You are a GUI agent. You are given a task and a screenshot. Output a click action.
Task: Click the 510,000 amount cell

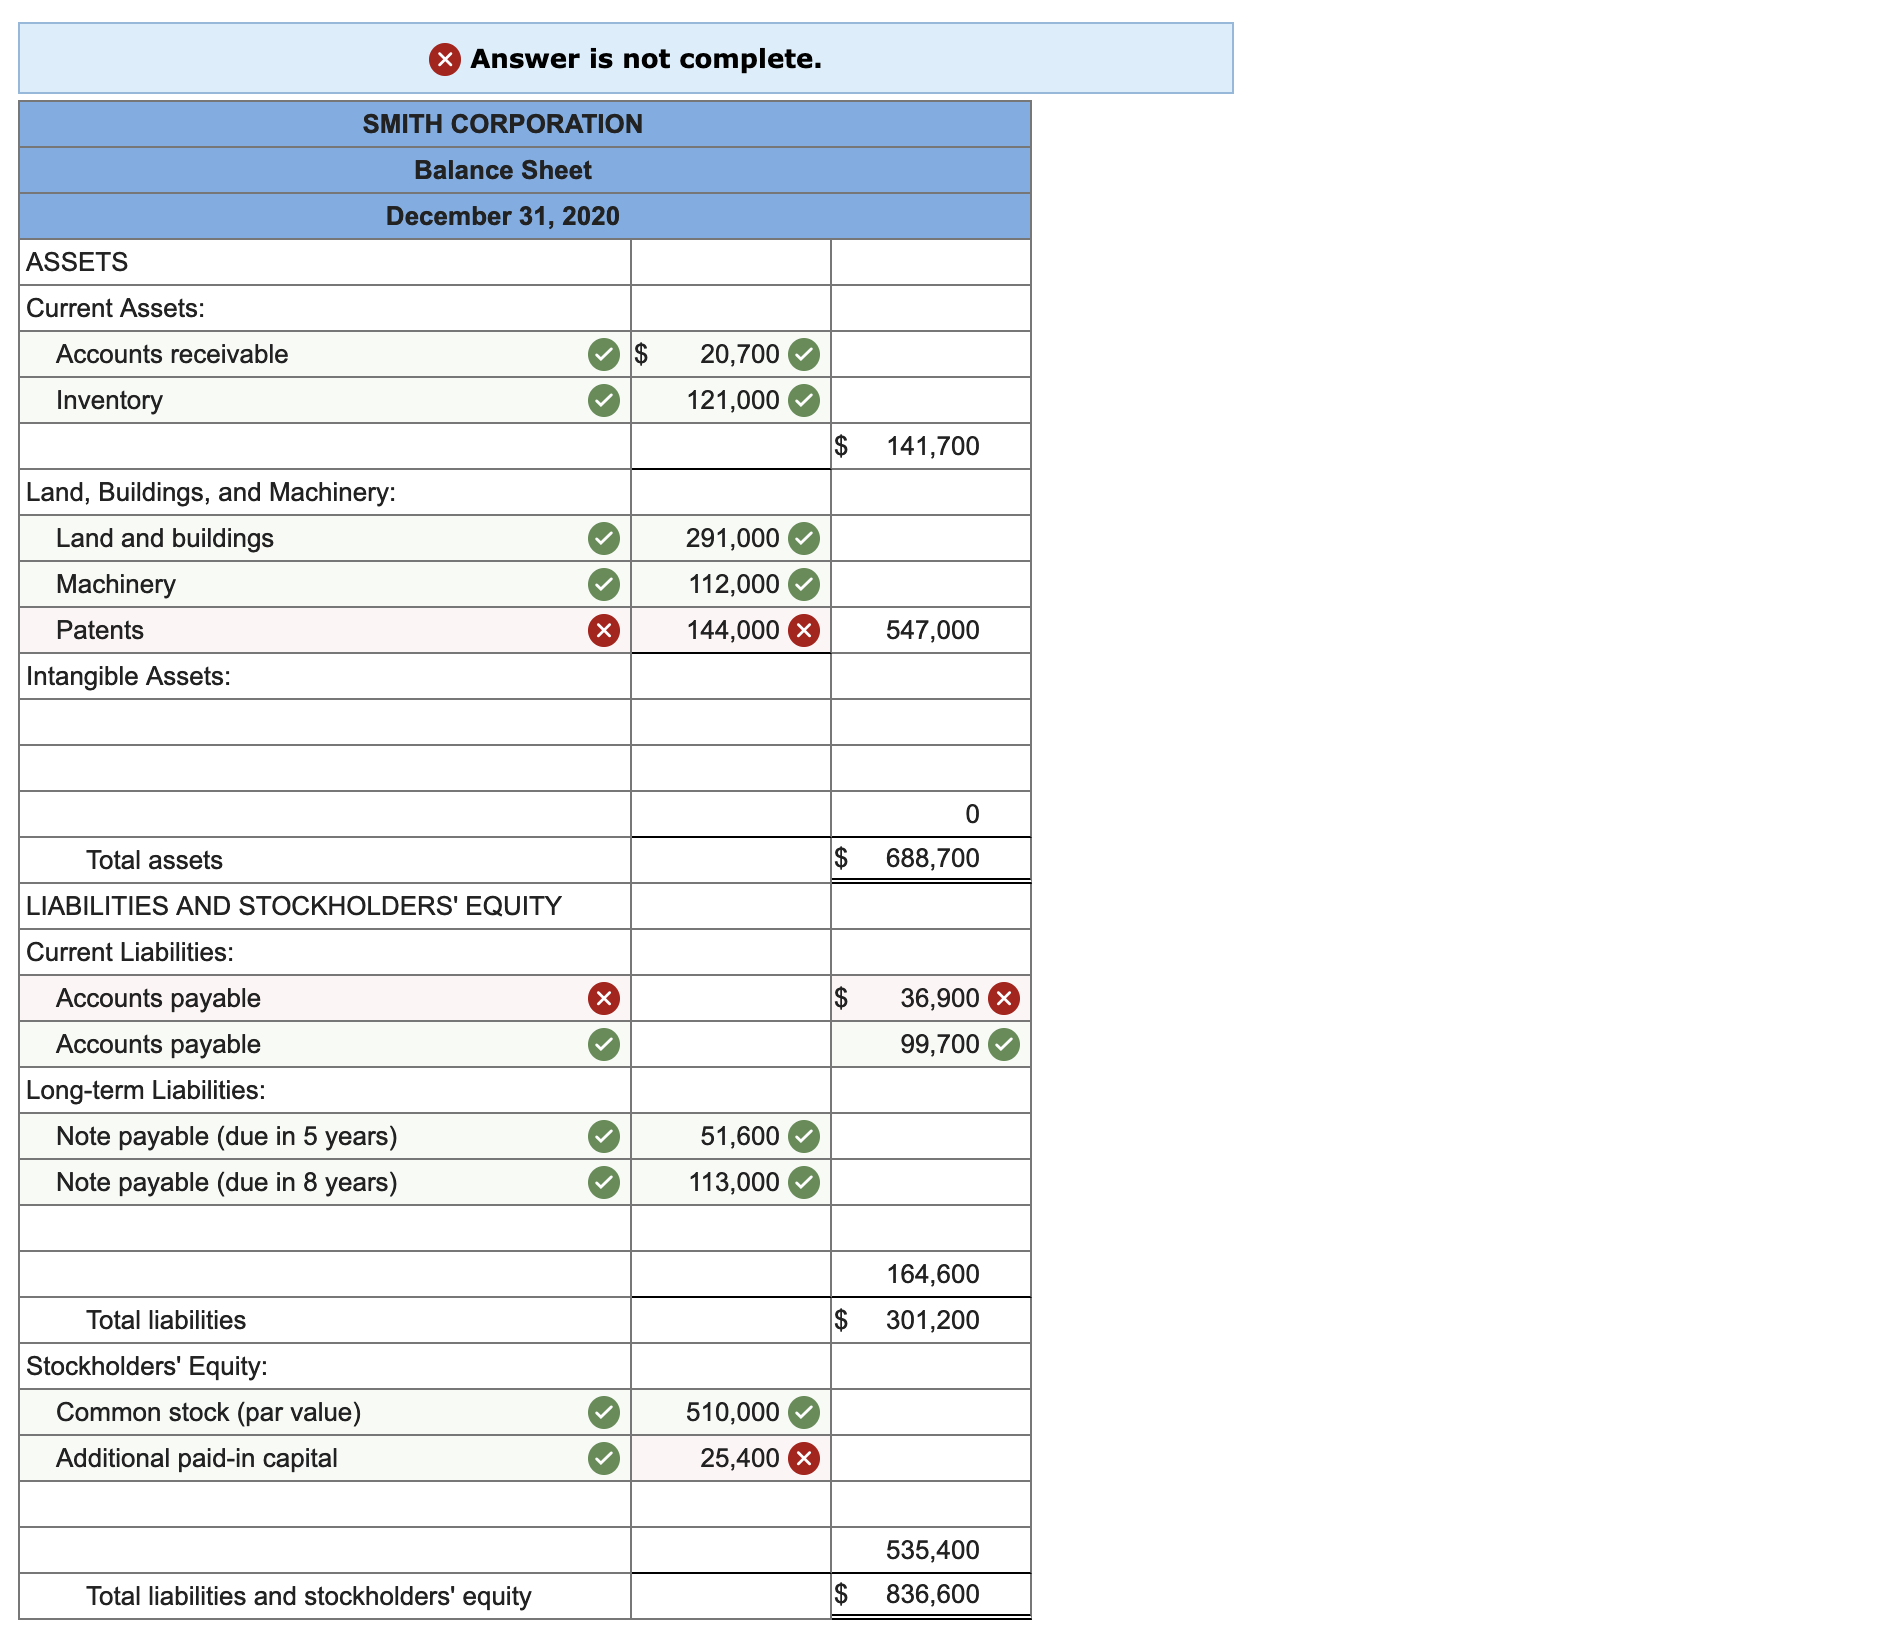(731, 1412)
